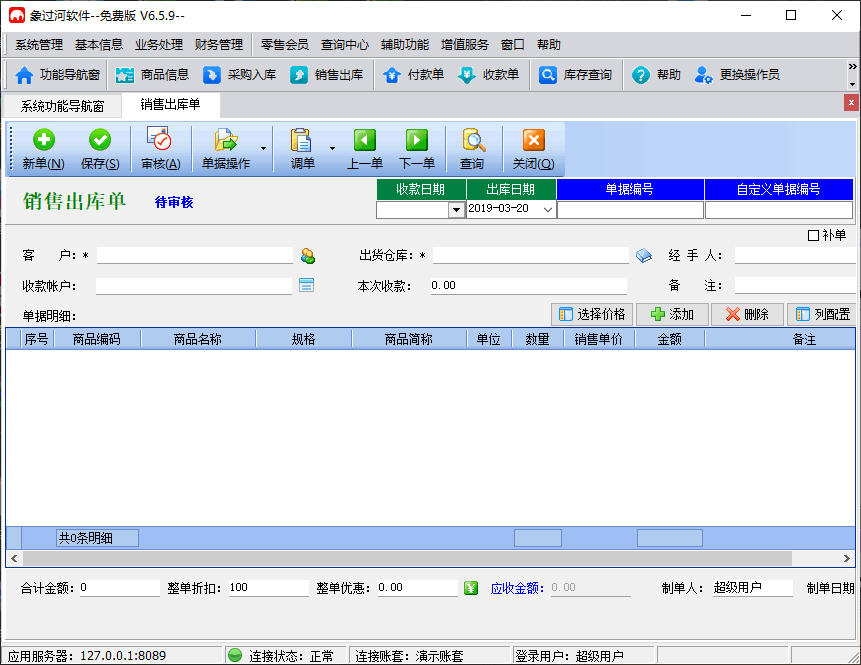The width and height of the screenshot is (861, 665).
Task: Open the 付款单 toolbar icon
Action: coord(413,75)
